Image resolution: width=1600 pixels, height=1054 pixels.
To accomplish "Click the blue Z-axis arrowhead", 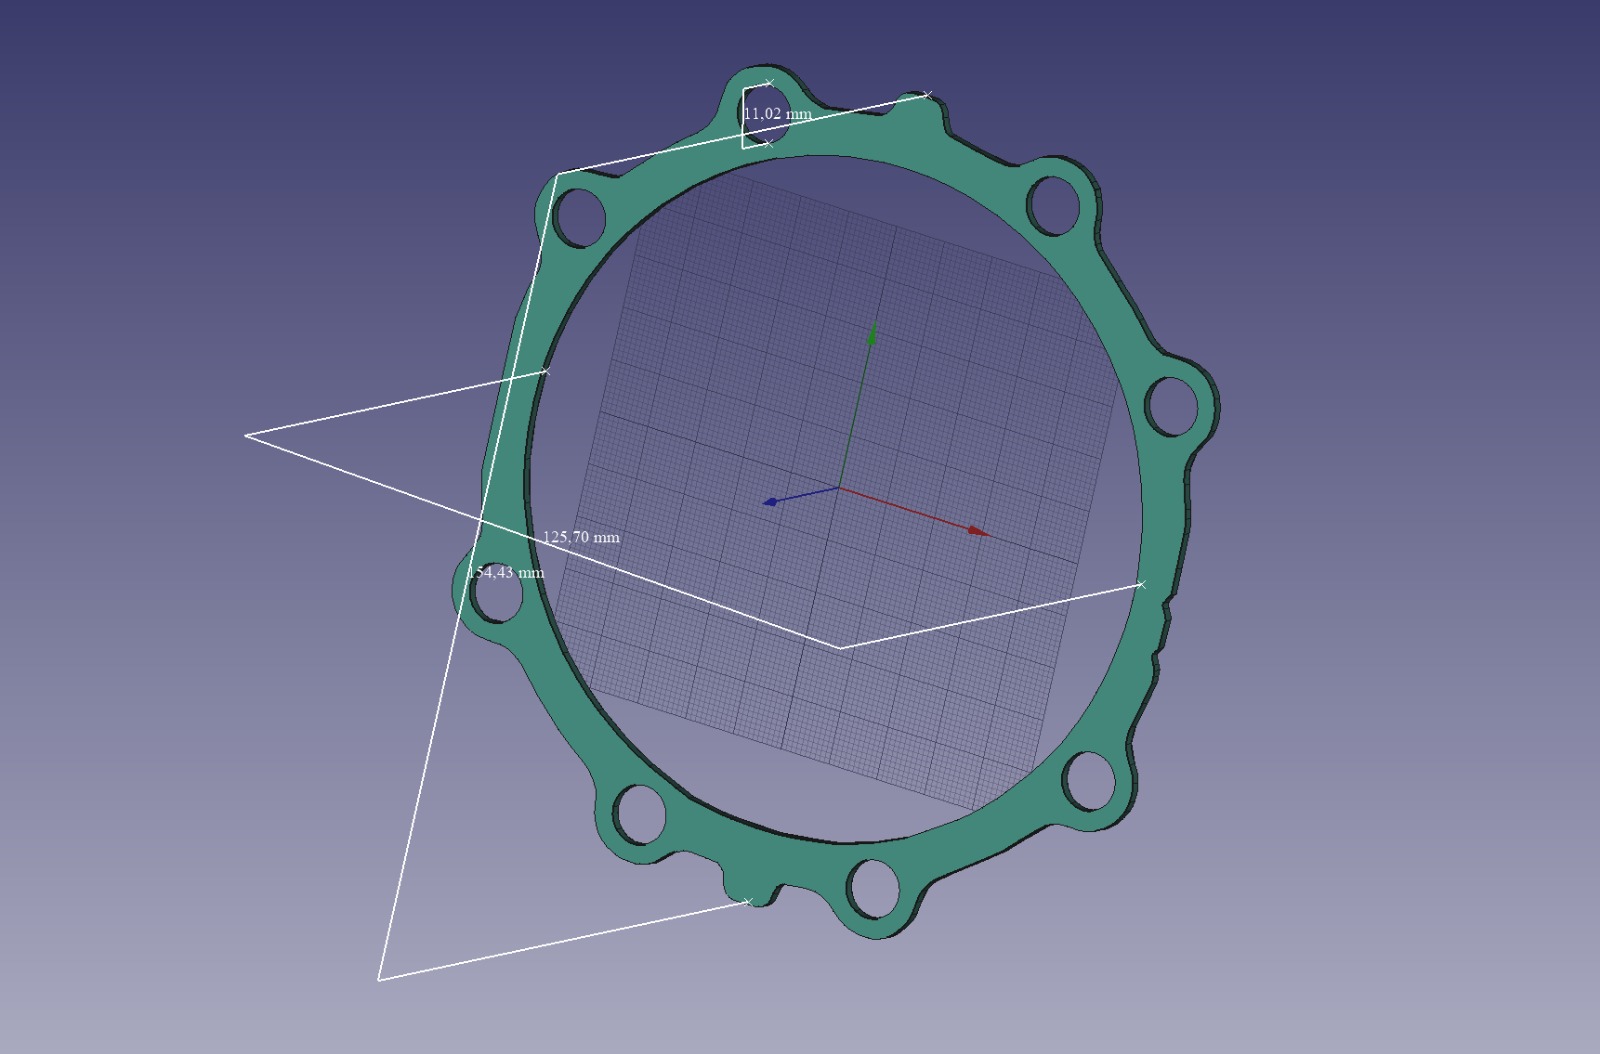I will coord(770,501).
